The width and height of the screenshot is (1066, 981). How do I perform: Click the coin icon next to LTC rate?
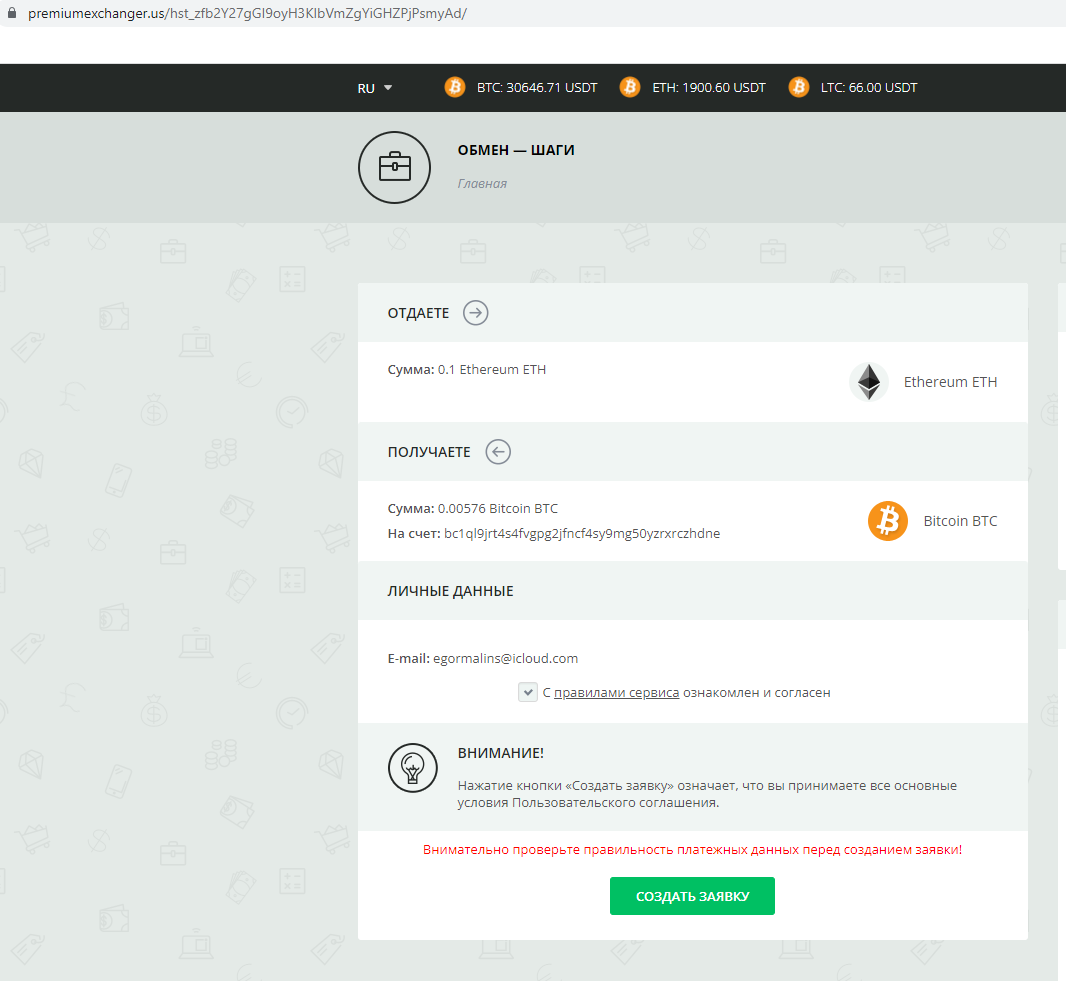799,87
